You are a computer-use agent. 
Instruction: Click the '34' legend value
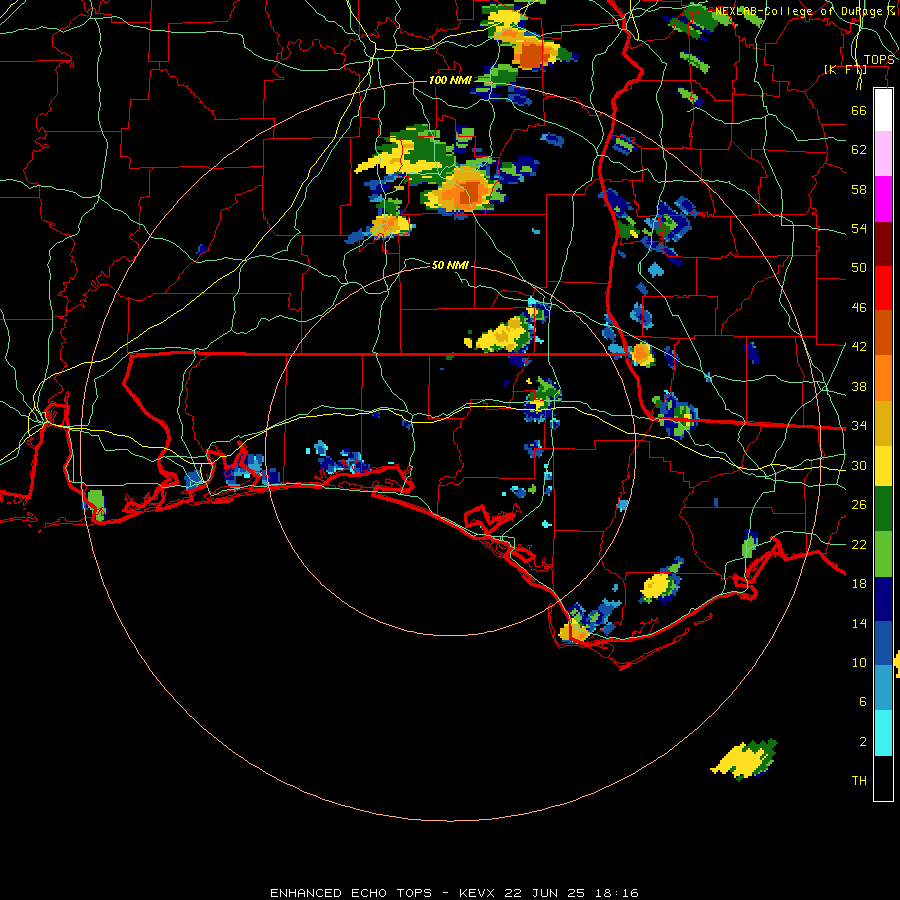point(859,426)
